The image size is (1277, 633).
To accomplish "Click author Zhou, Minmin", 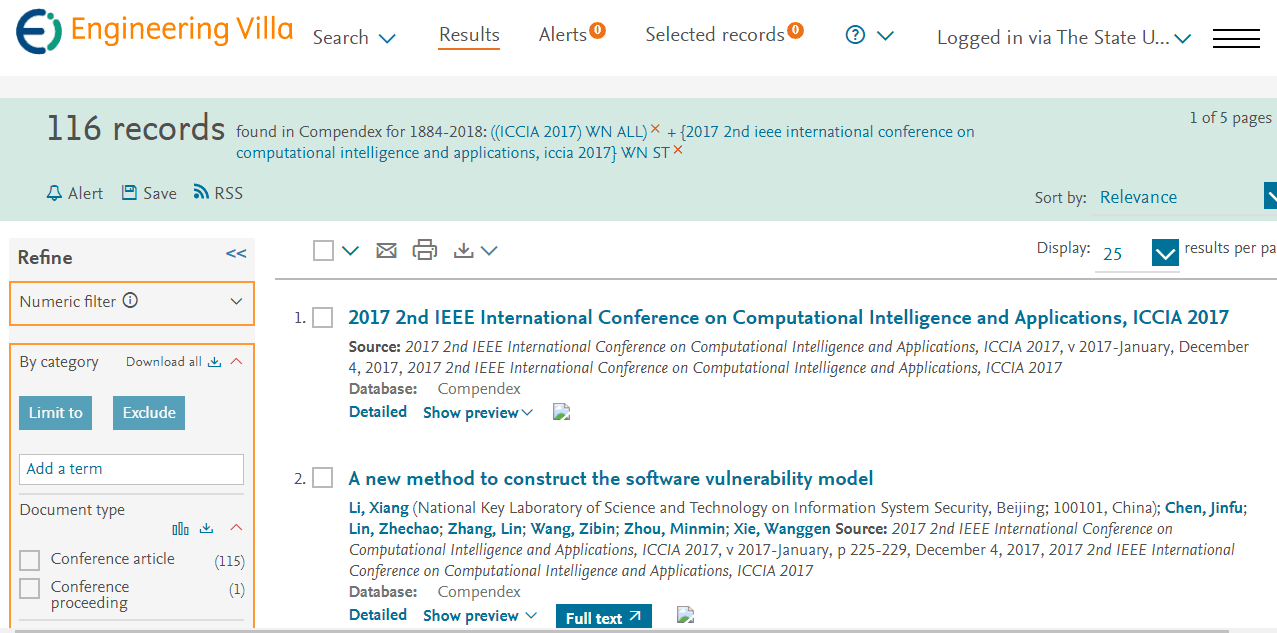I will click(x=674, y=529).
